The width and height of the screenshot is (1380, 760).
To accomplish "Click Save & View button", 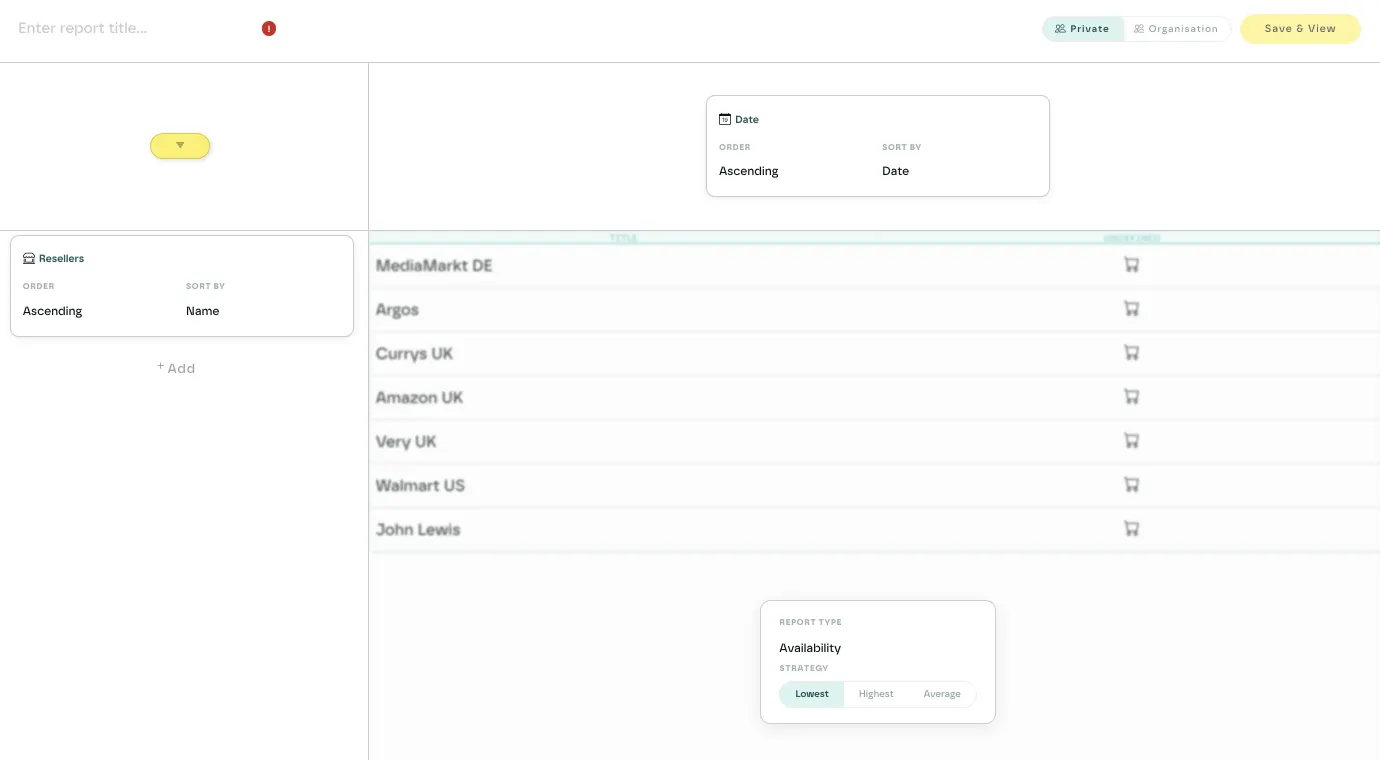I will [x=1300, y=29].
